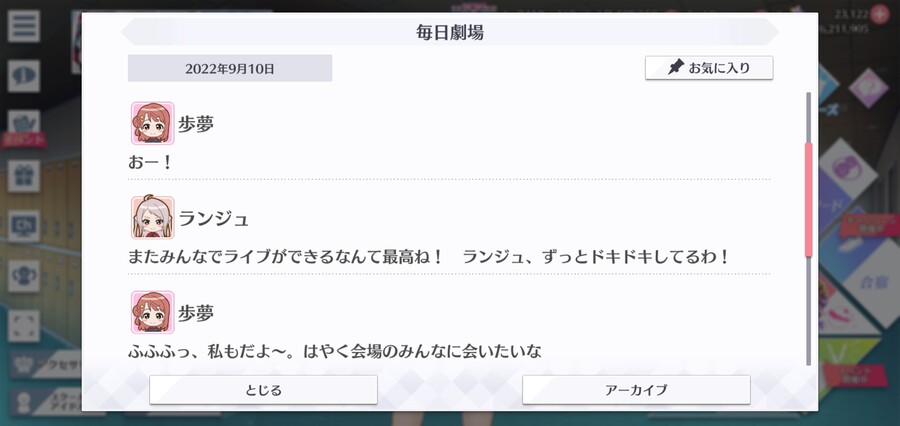The width and height of the screenshot is (900, 426).
Task: Open the Ch channel screen icon
Action: pos(24,226)
